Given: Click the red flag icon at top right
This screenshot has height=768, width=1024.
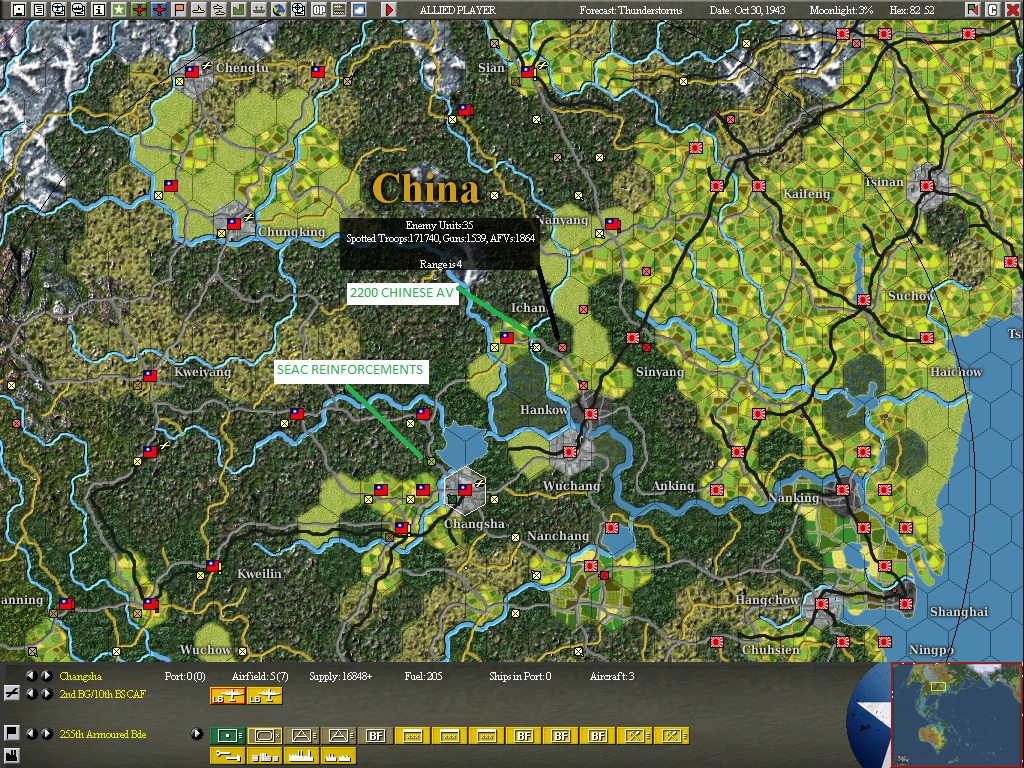Looking at the screenshot, I should 972,10.
